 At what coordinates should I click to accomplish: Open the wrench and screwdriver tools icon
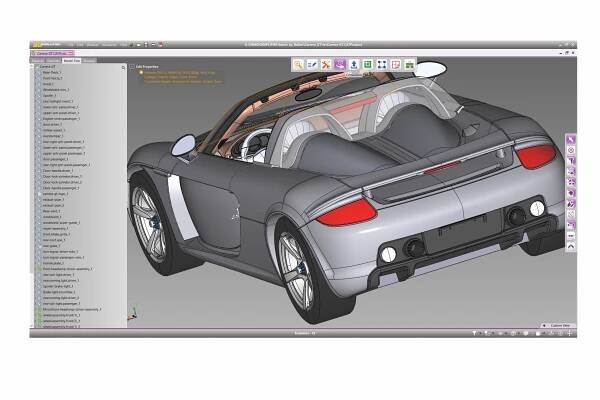tap(326, 65)
